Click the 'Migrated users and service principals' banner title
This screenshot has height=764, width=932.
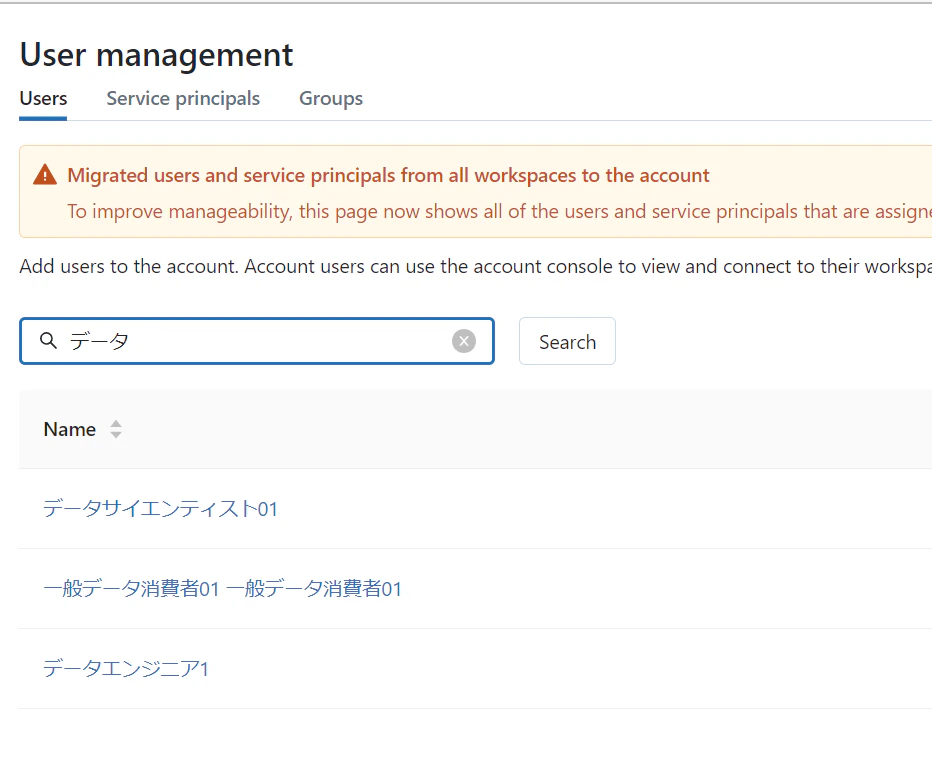click(x=388, y=176)
